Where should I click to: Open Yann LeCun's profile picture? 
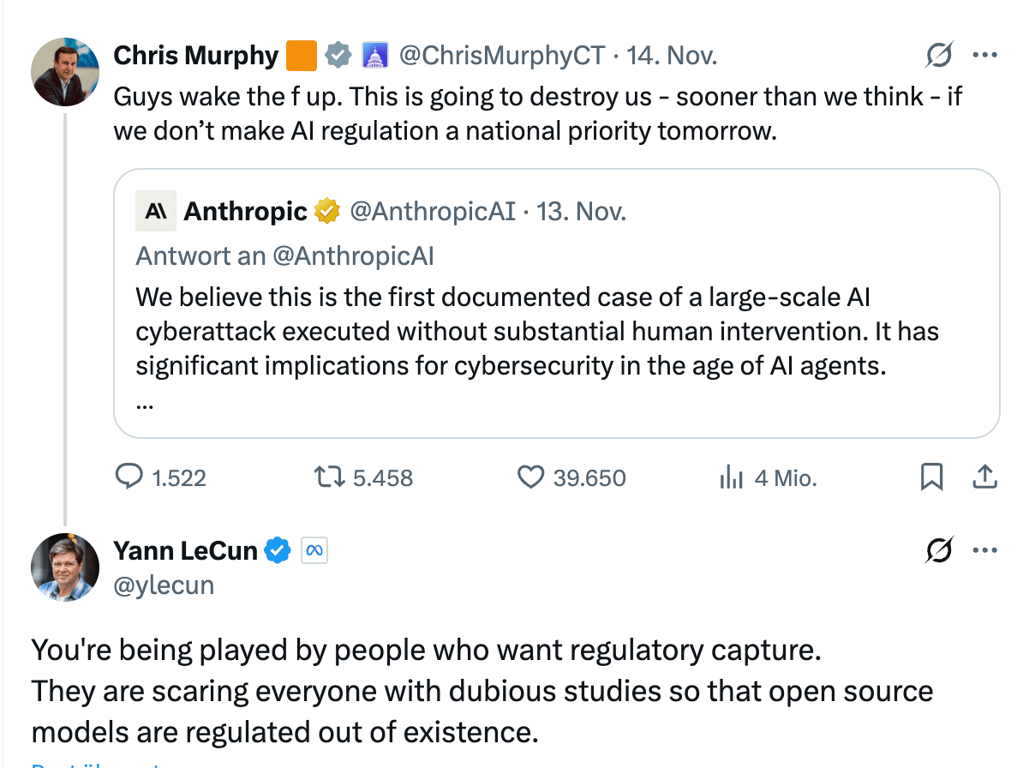click(66, 567)
